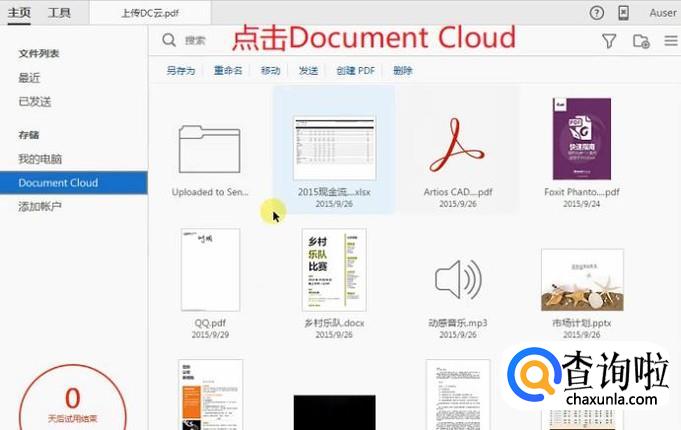Viewport: 681px width, 430px height.
Task: Select 我的电脑 storage
Action: (40, 159)
